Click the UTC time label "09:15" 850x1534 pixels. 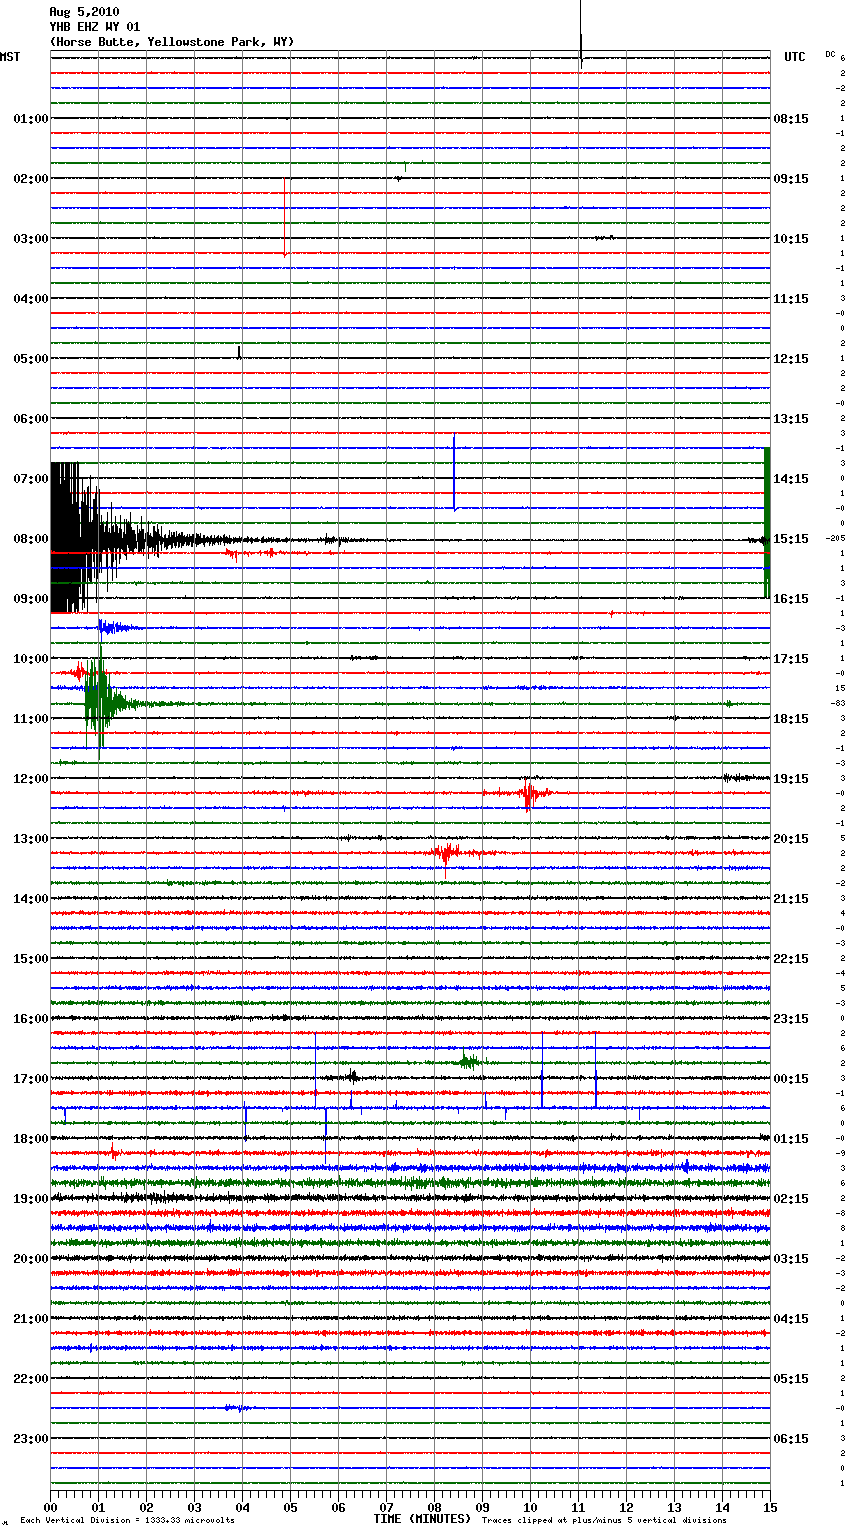(791, 179)
